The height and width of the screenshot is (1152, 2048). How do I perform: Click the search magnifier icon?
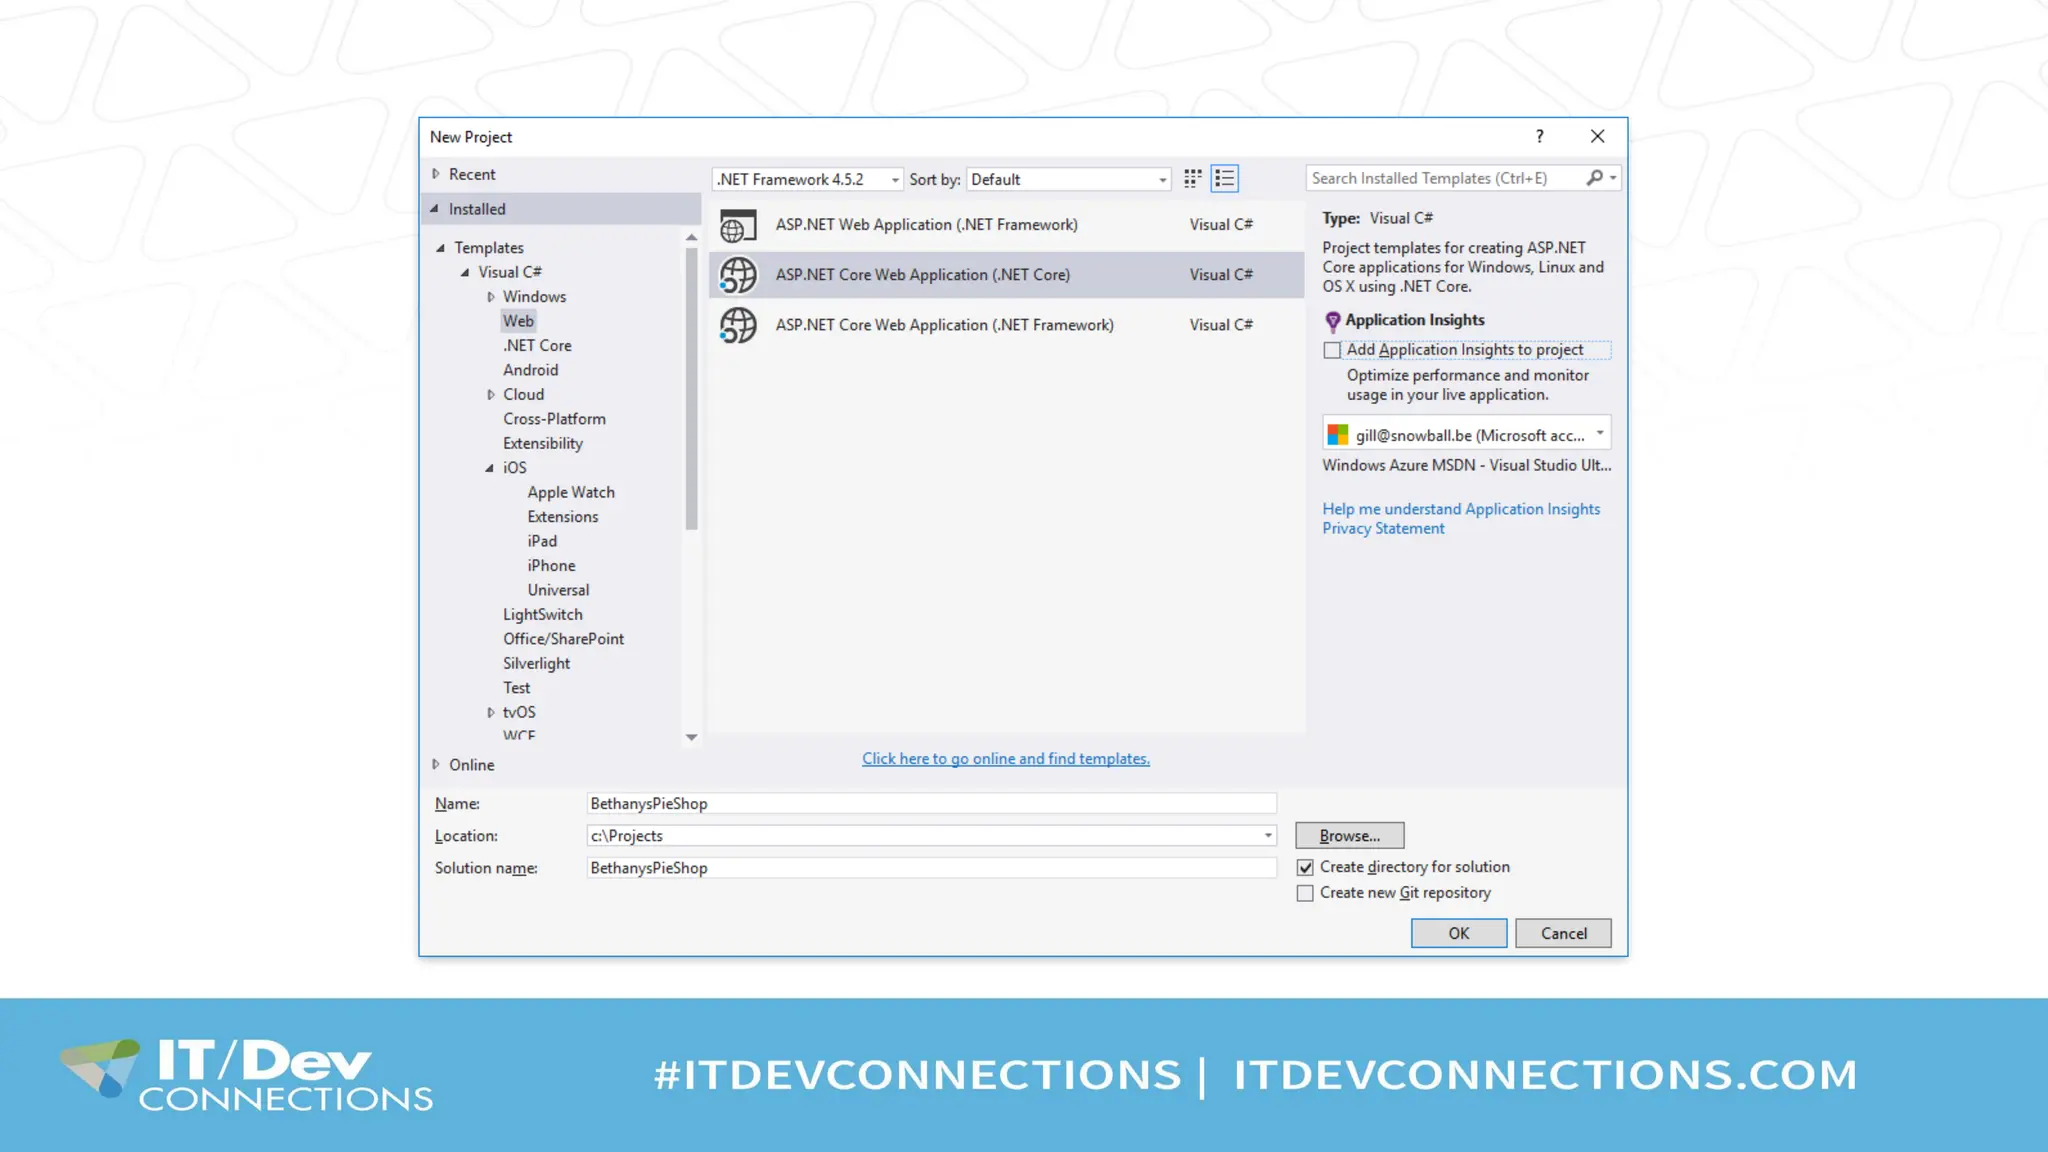click(x=1594, y=178)
